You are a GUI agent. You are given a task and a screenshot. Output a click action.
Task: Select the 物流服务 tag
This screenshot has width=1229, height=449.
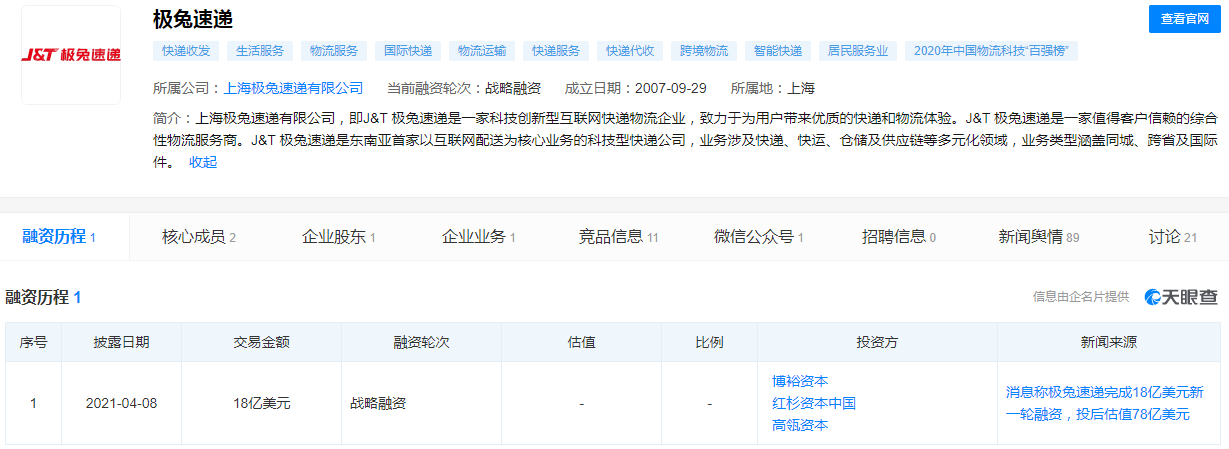coord(334,50)
